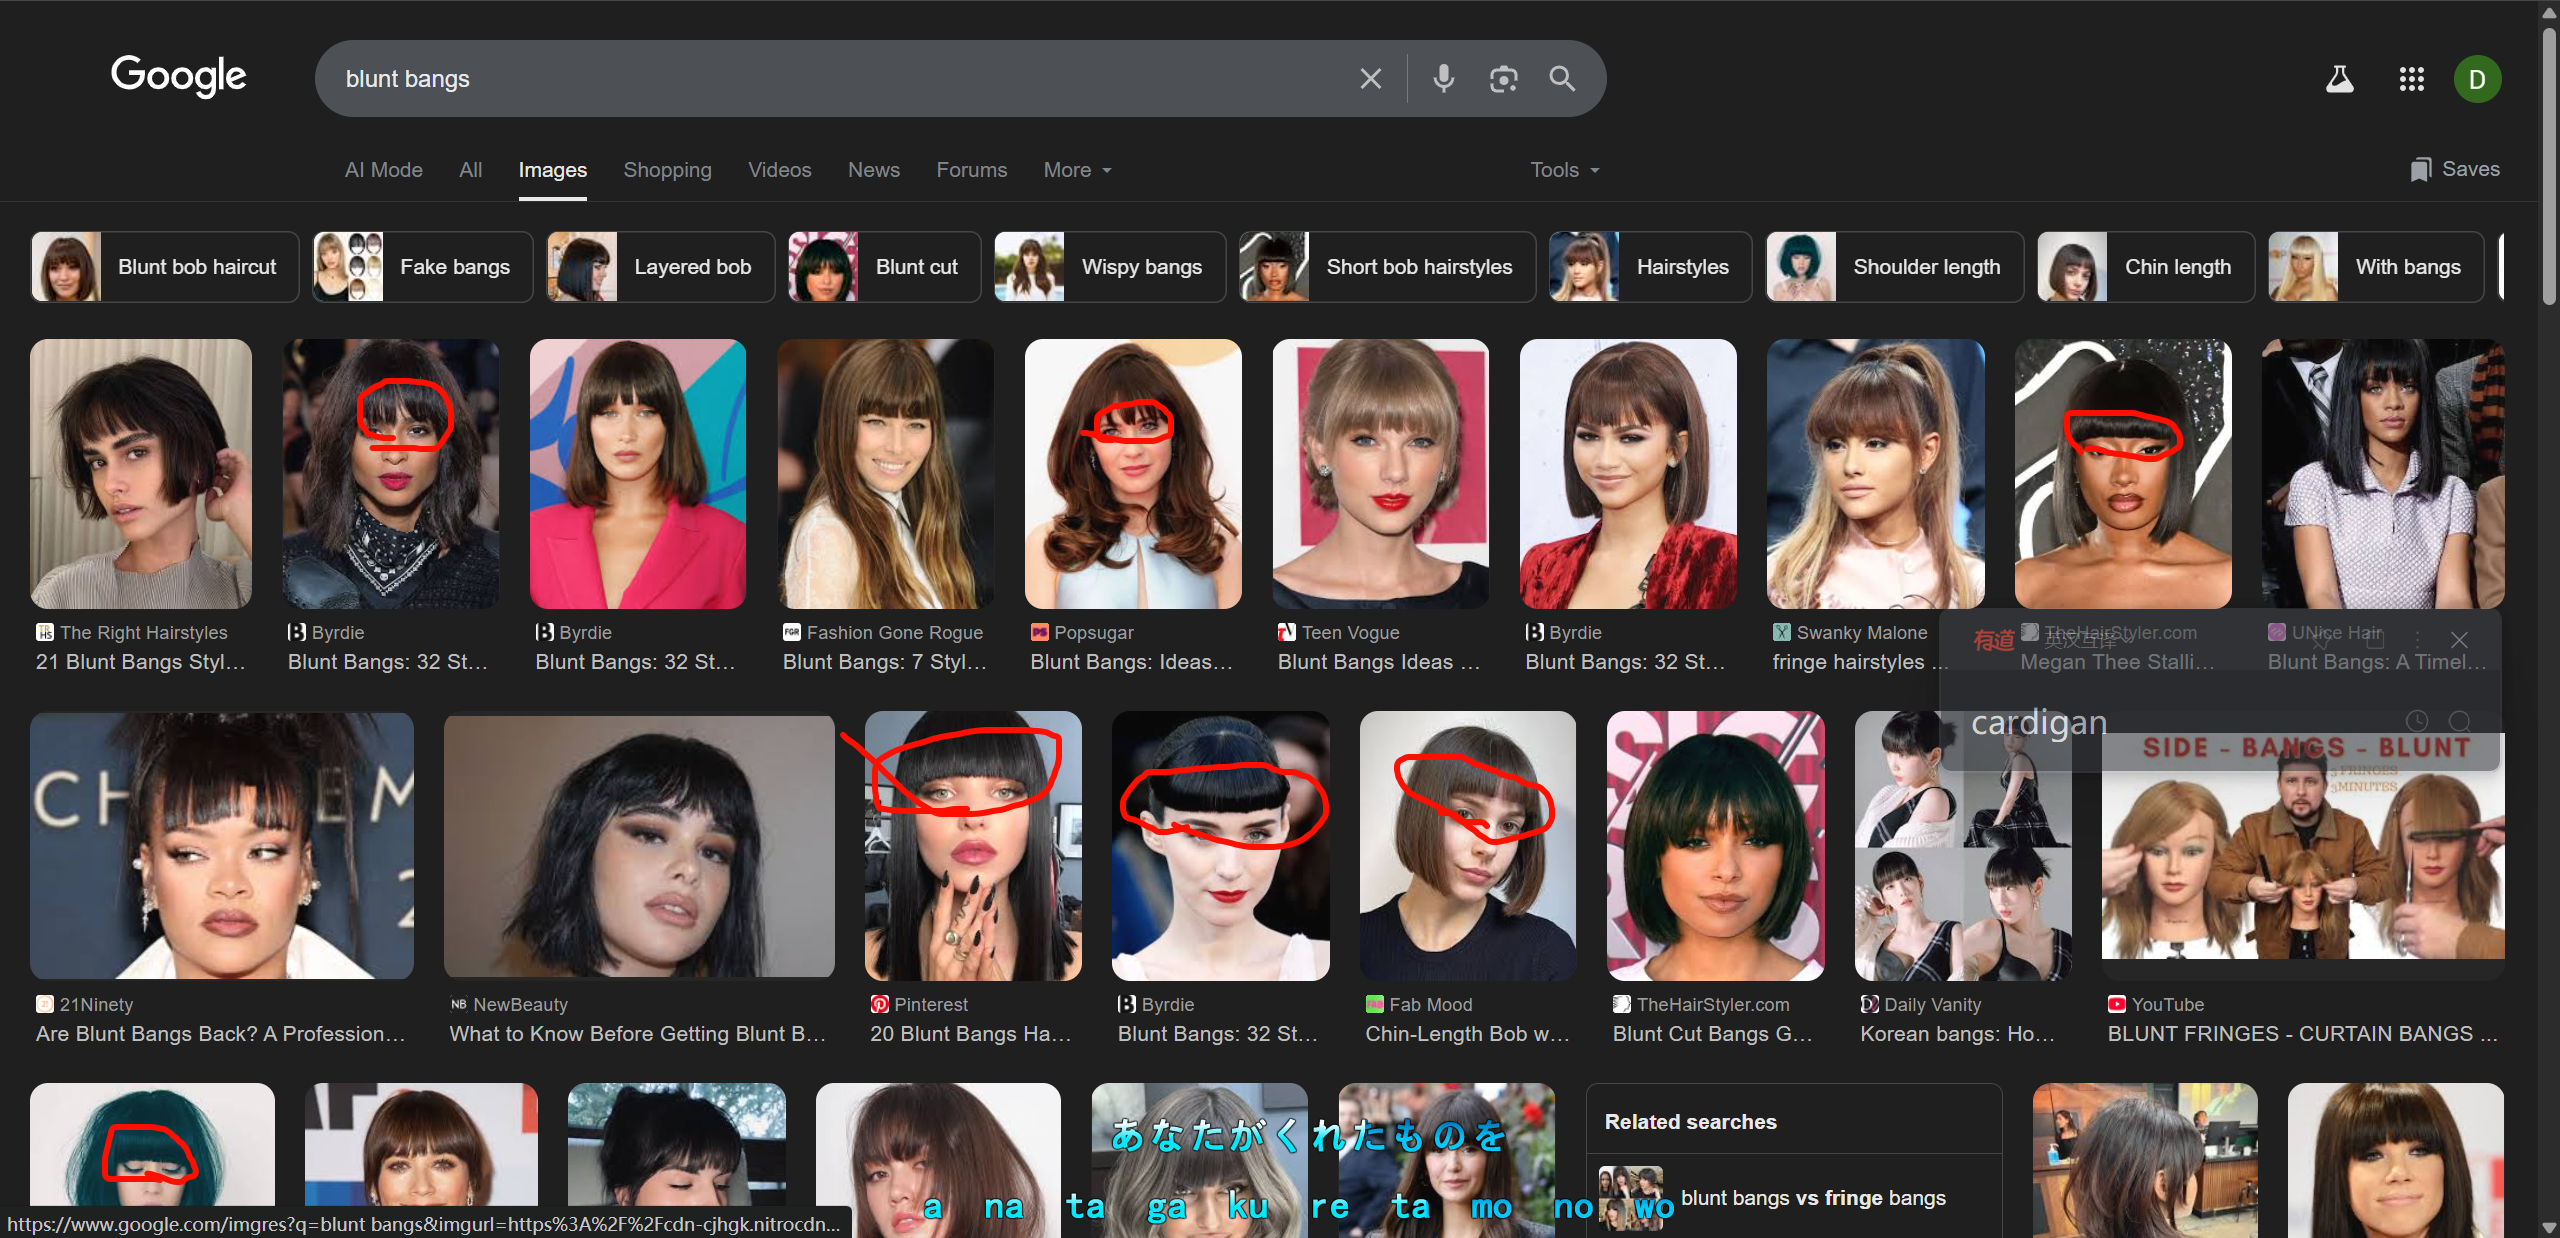
Task: Click the YouTube source favicon
Action: click(x=2117, y=1004)
